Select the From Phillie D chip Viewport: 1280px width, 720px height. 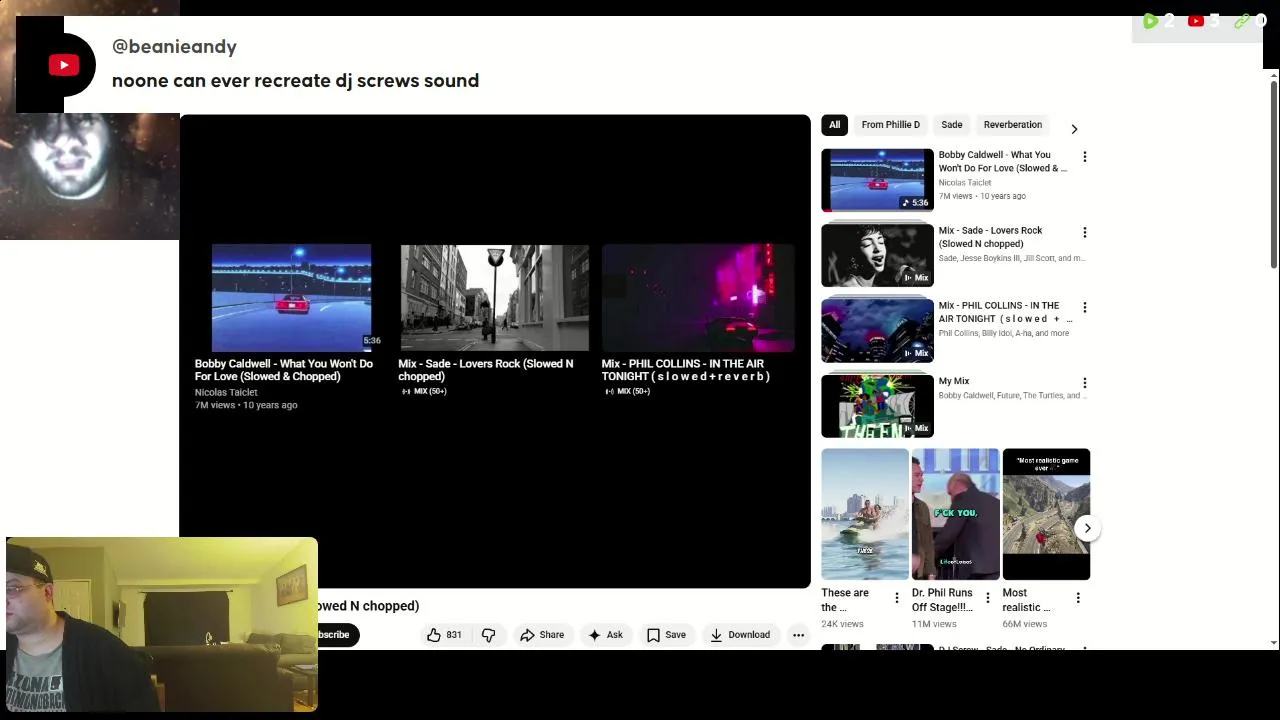click(890, 125)
